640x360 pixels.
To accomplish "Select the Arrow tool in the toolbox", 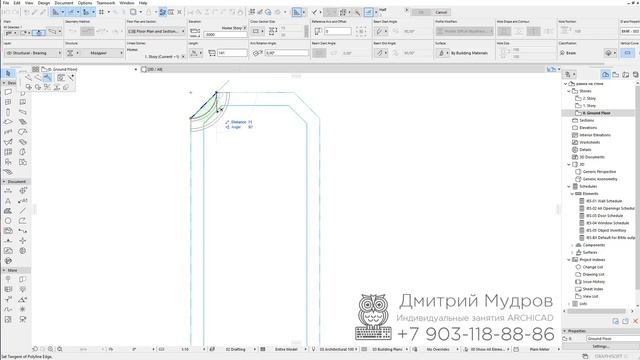I will [x=8, y=73].
